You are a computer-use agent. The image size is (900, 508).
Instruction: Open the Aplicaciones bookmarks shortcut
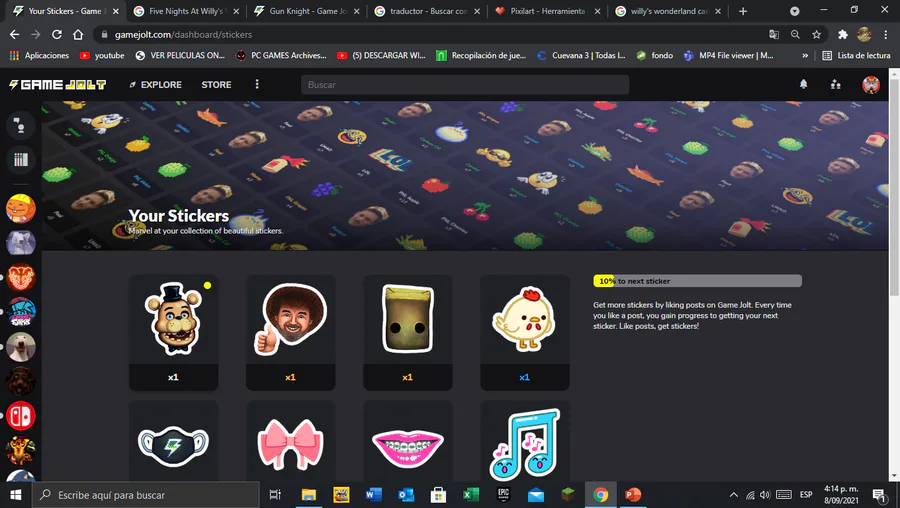[x=39, y=55]
